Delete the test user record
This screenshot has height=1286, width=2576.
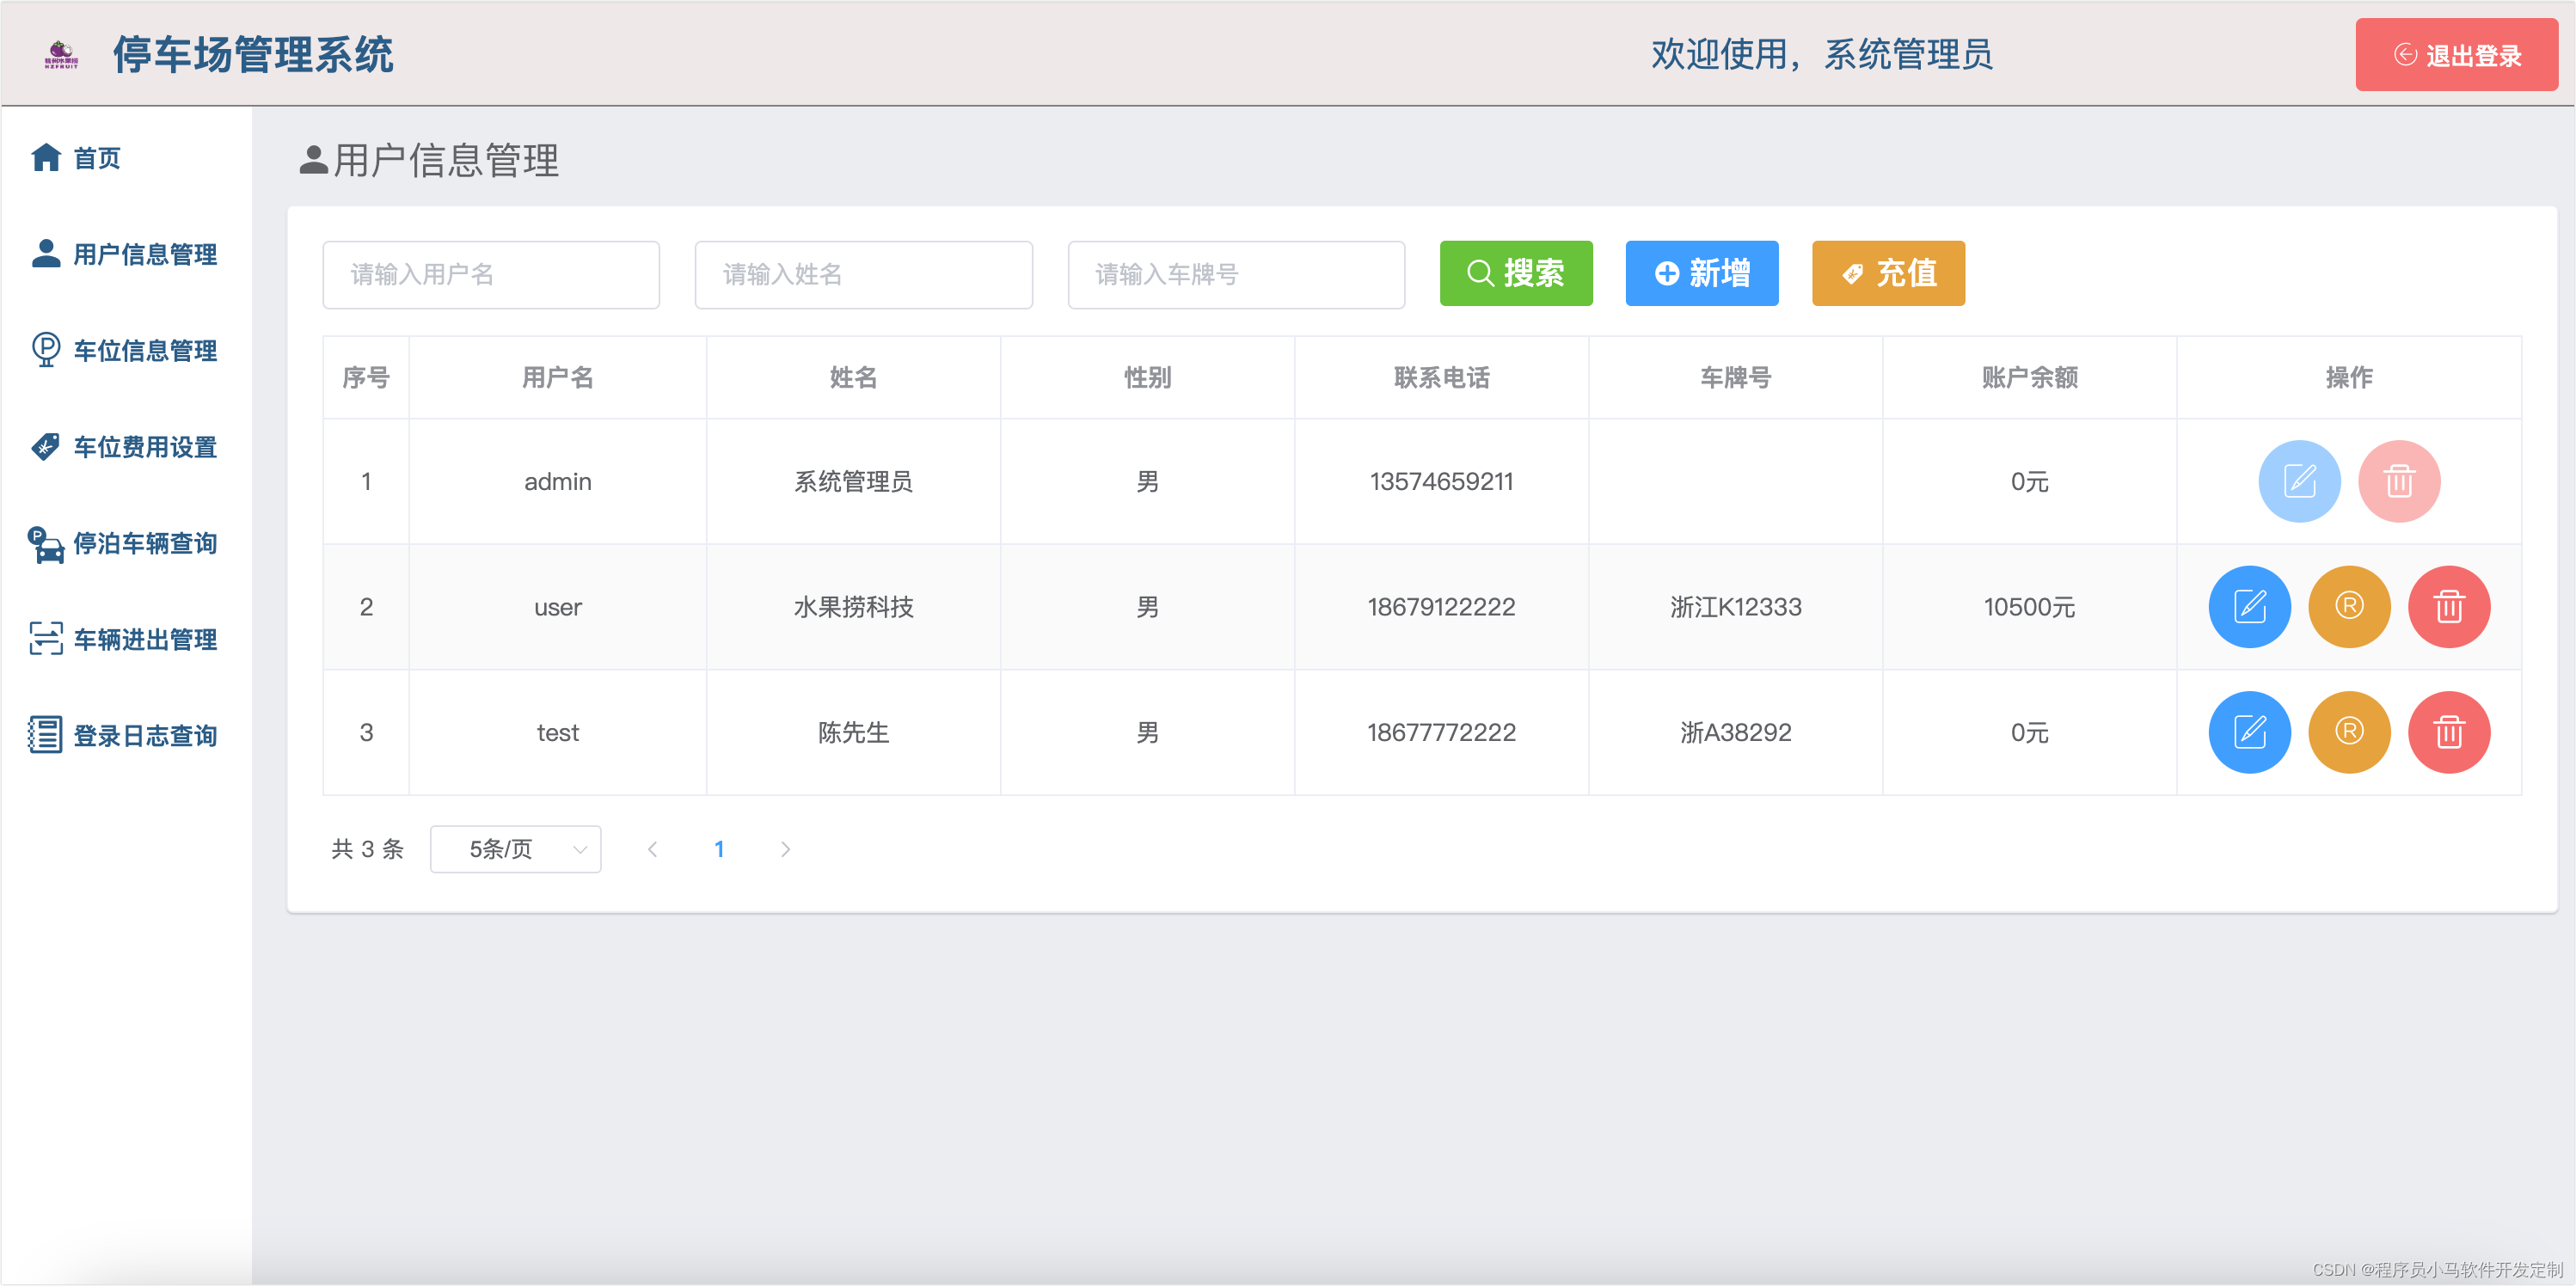[x=2449, y=732]
